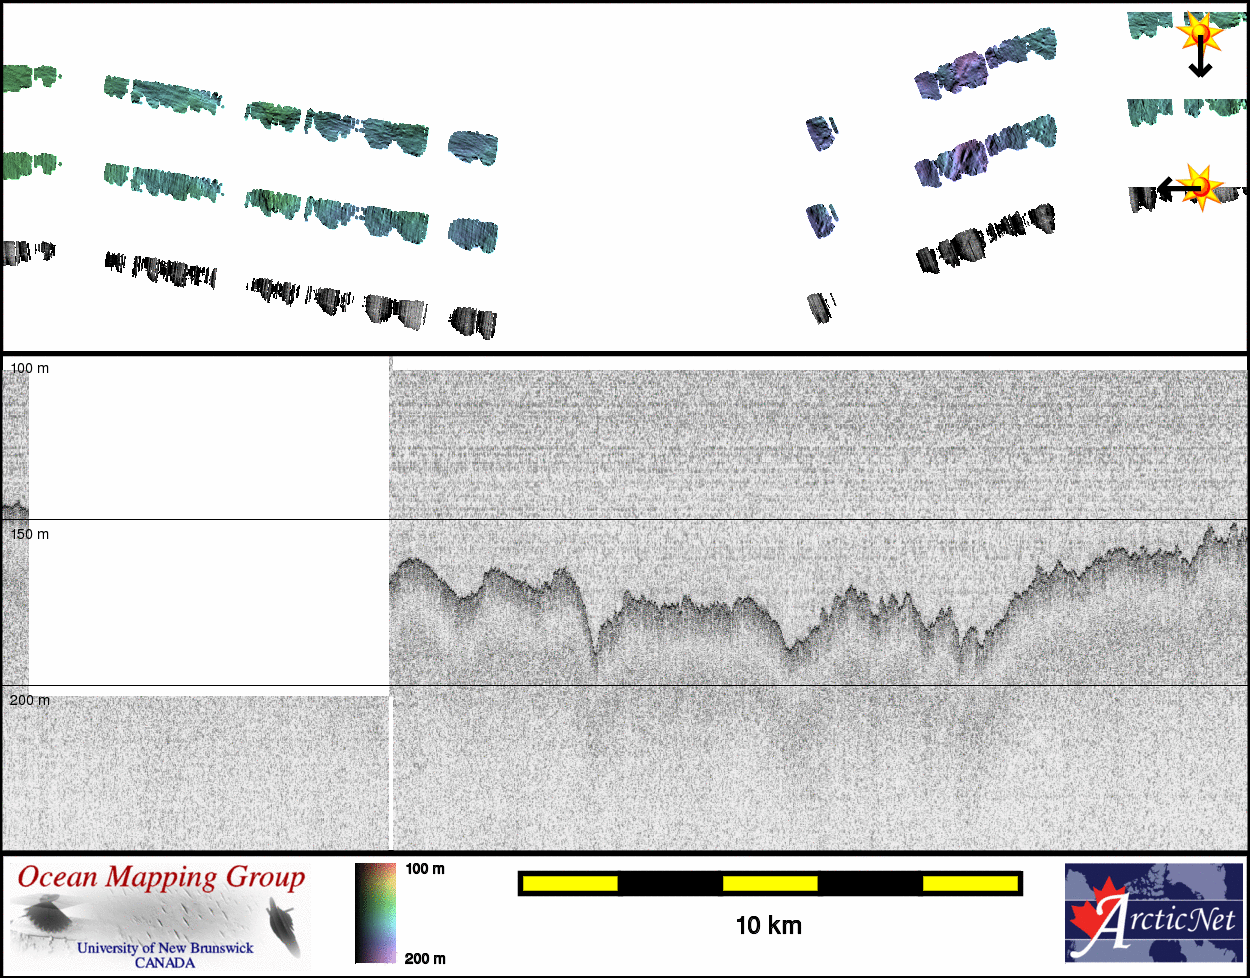
Task: Click the right vessel image in the logo
Action: pos(284,923)
